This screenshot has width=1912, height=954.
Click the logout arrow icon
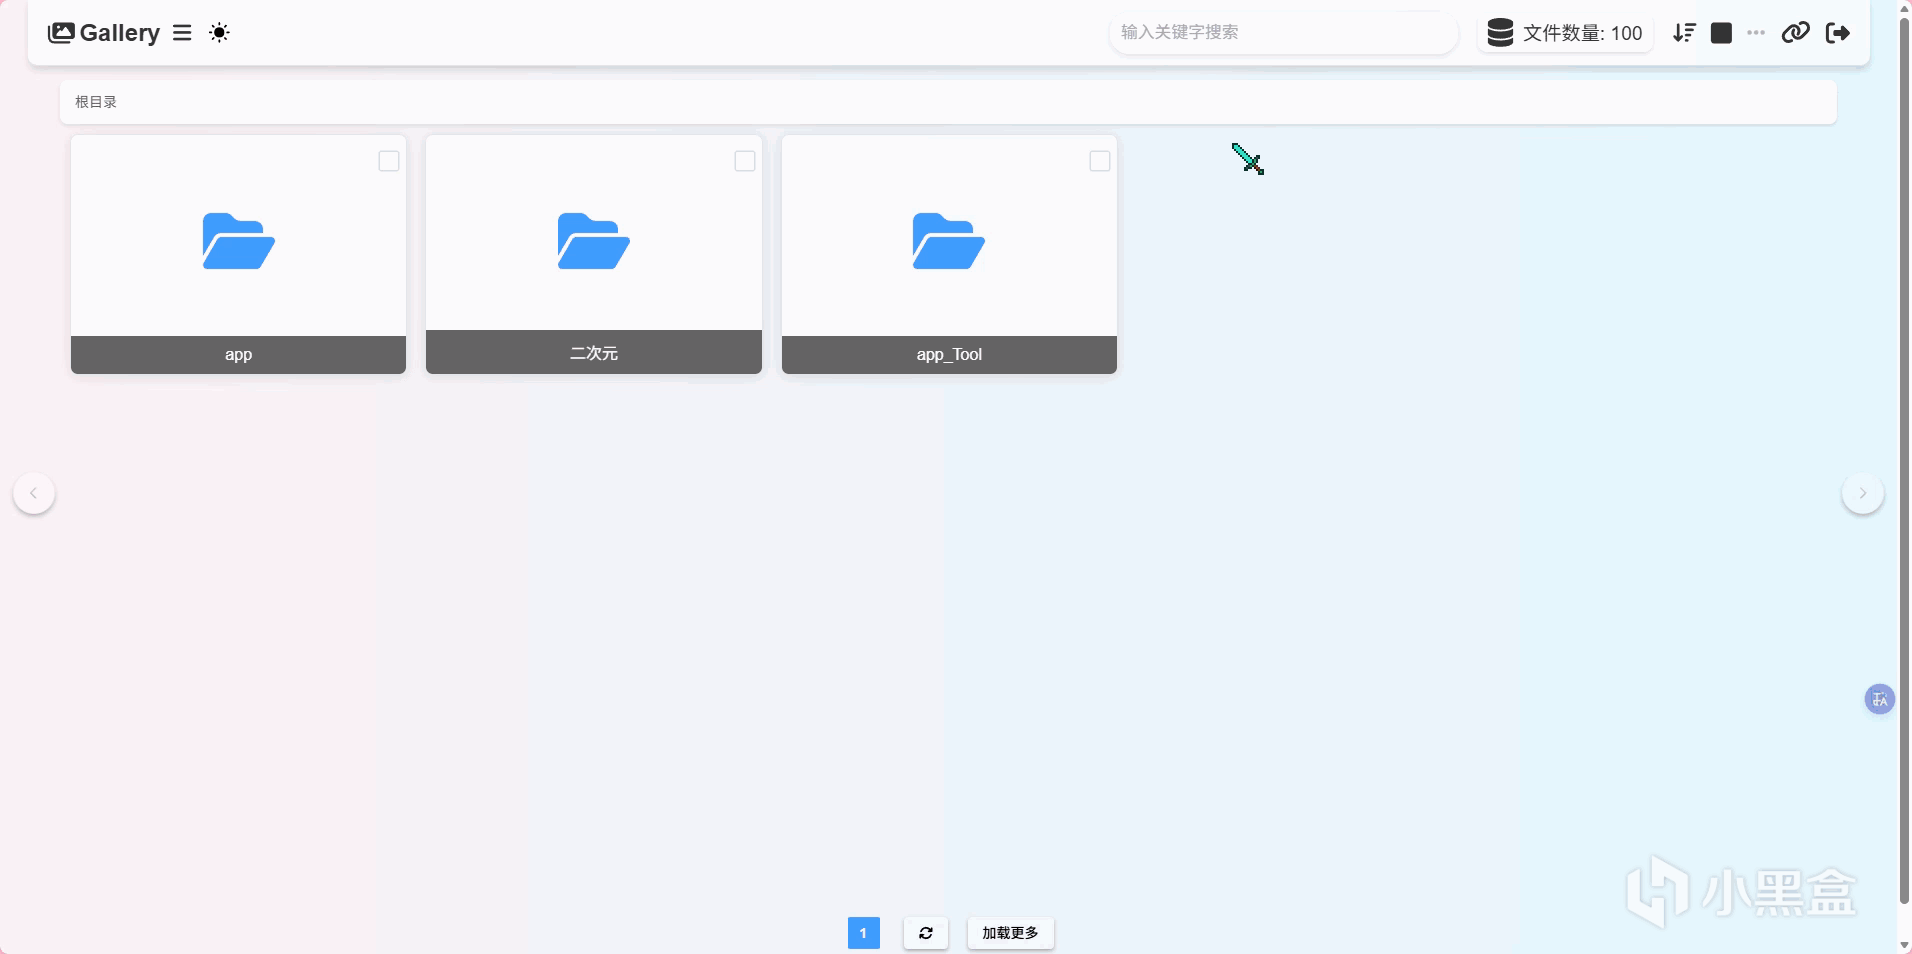pos(1838,33)
